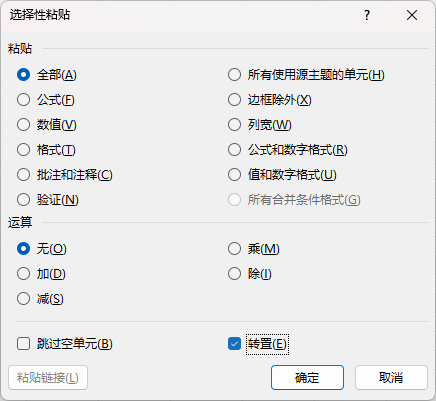The width and height of the screenshot is (436, 401).
Task: Close the 选择性粘贴 dialog
Action: click(x=412, y=15)
